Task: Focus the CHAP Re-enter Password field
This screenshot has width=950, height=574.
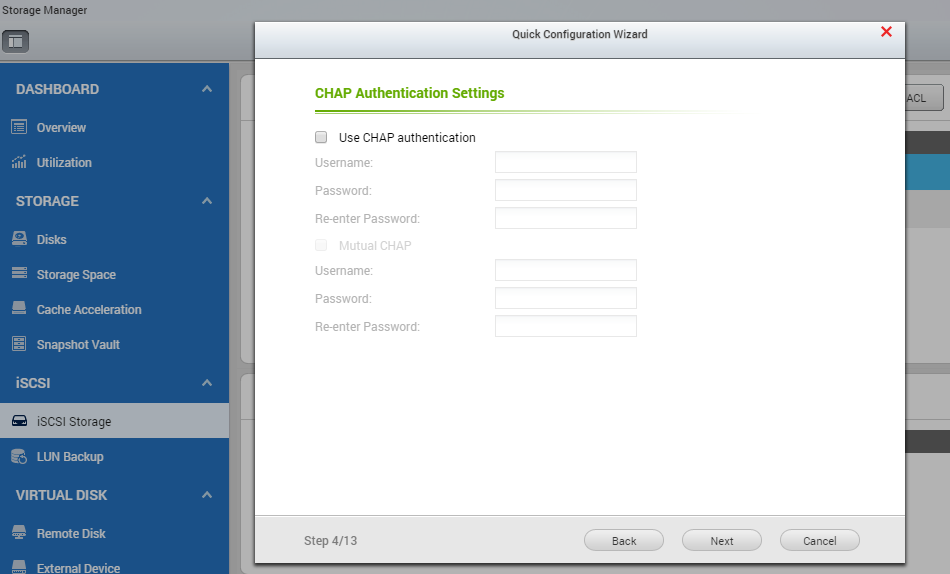Action: [566, 218]
